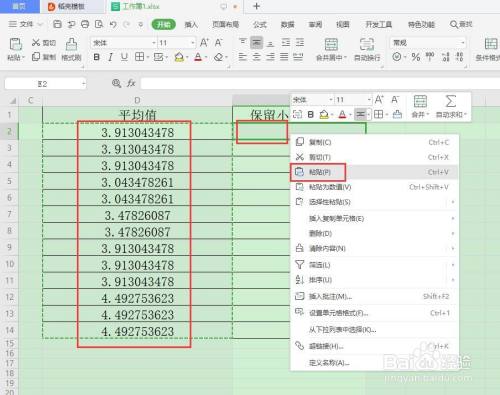Click the Find search button
The width and height of the screenshot is (500, 395).
pyautogui.click(x=461, y=24)
